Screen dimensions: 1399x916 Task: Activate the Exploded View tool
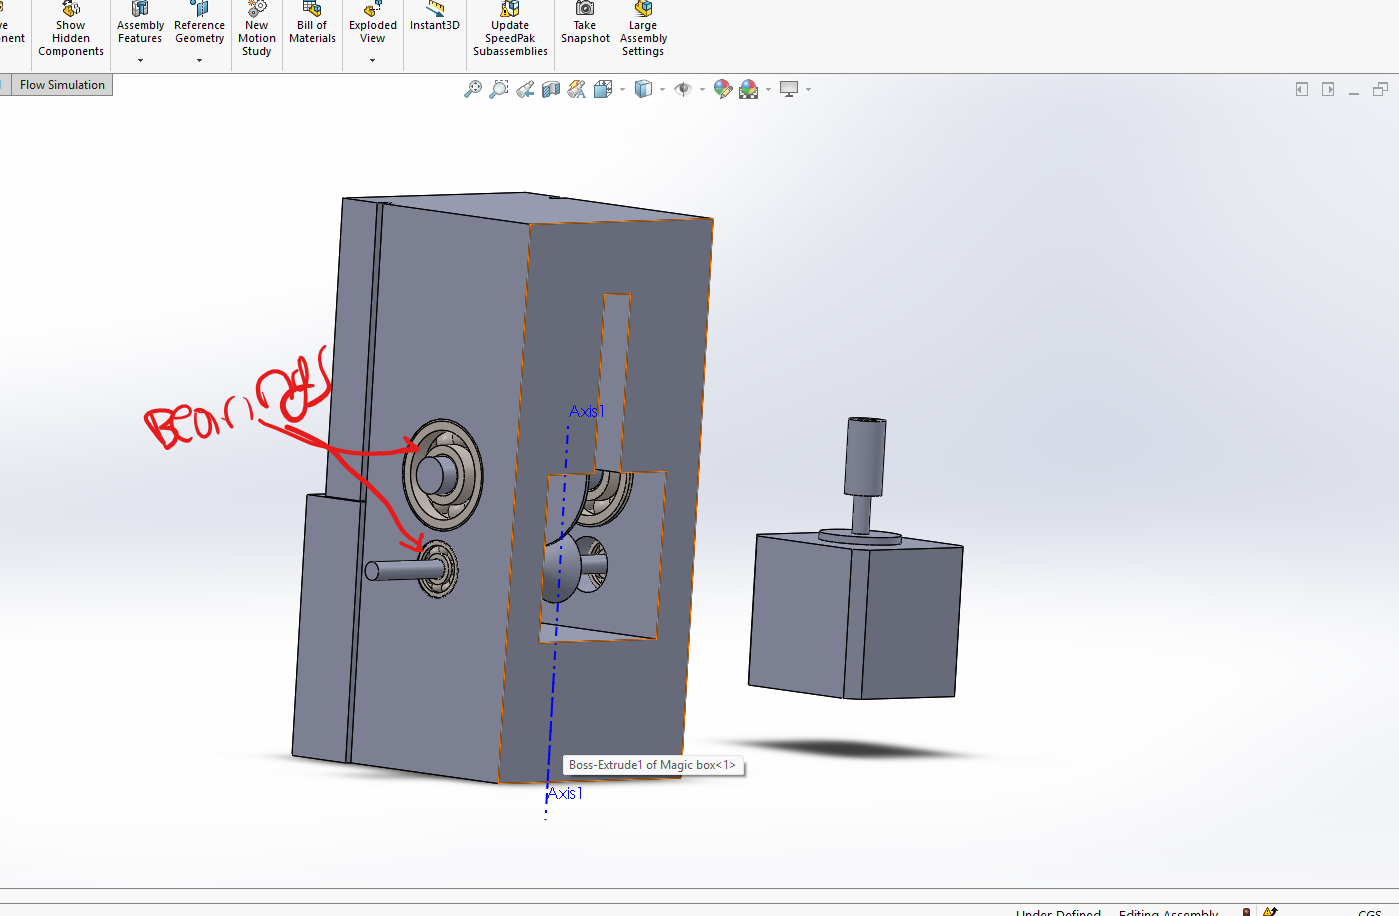click(373, 24)
